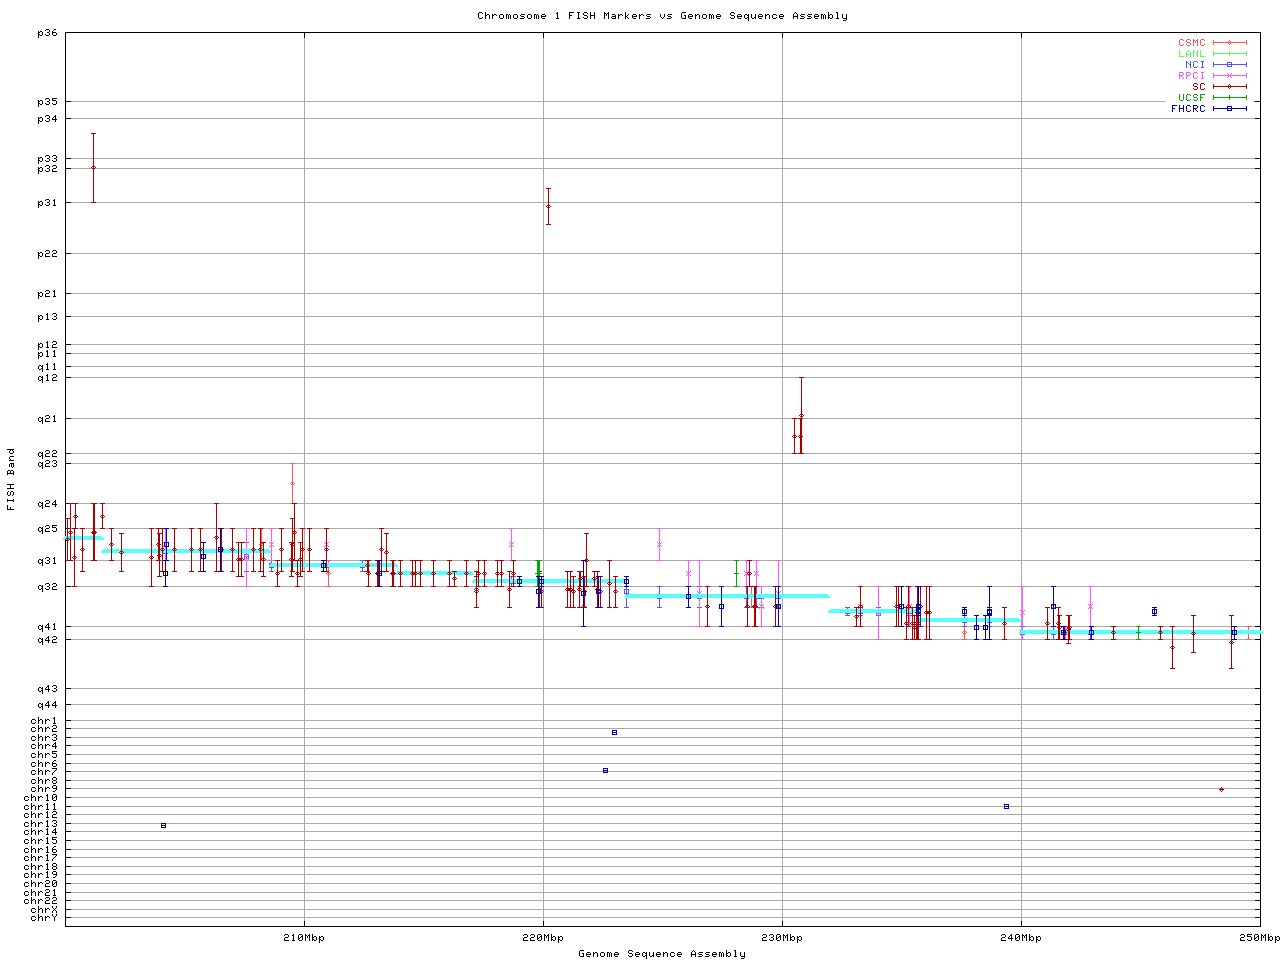Click the RPCI legend label
Screen dimensions: 1280x960
[1191, 76]
